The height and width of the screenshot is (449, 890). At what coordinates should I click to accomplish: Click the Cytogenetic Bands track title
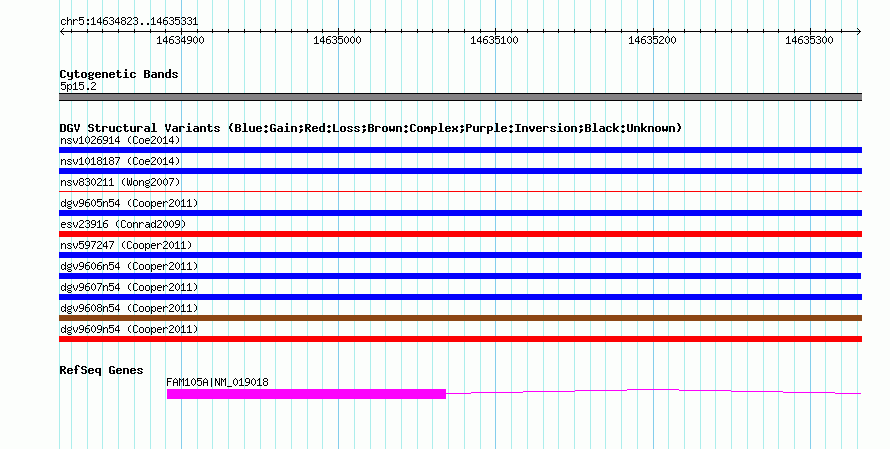[x=119, y=74]
